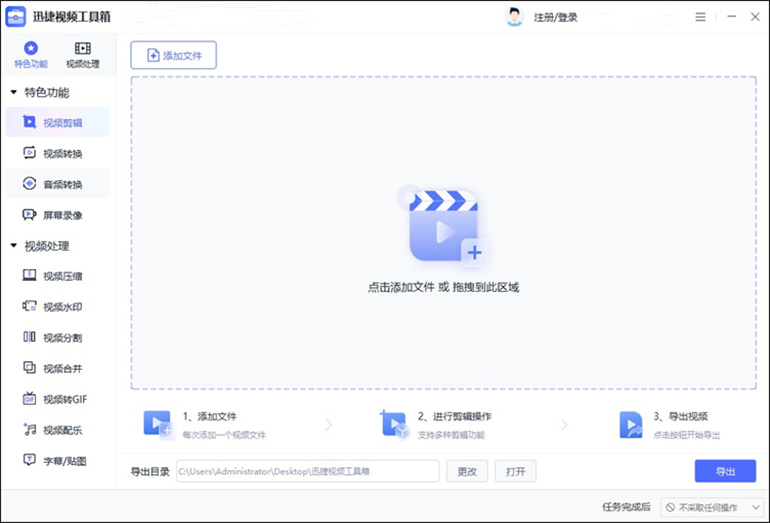Viewport: 770px width, 523px height.
Task: Click the clapperboard add-file icon
Action: point(443,226)
